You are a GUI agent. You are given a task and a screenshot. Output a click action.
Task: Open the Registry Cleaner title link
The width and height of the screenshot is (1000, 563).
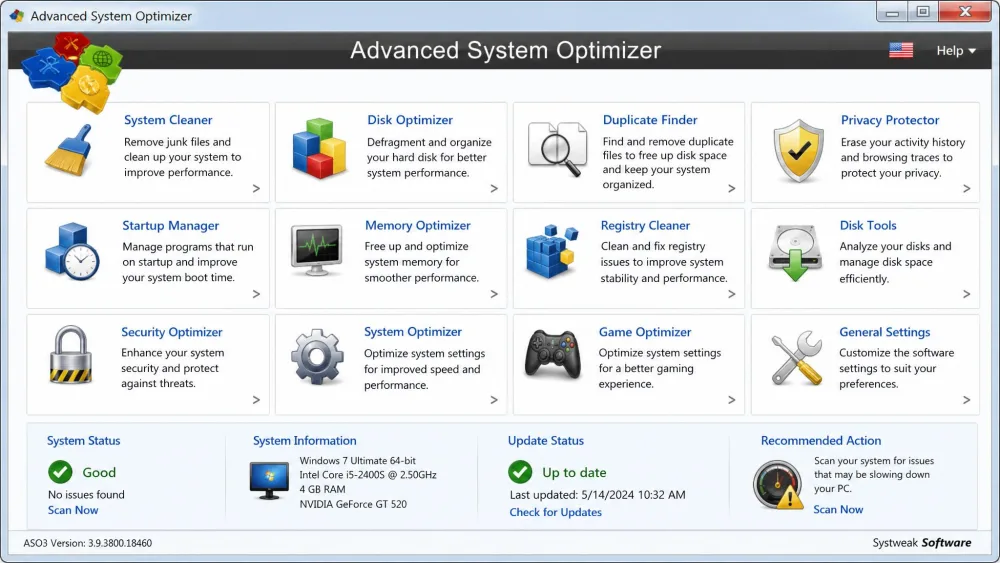coord(645,226)
